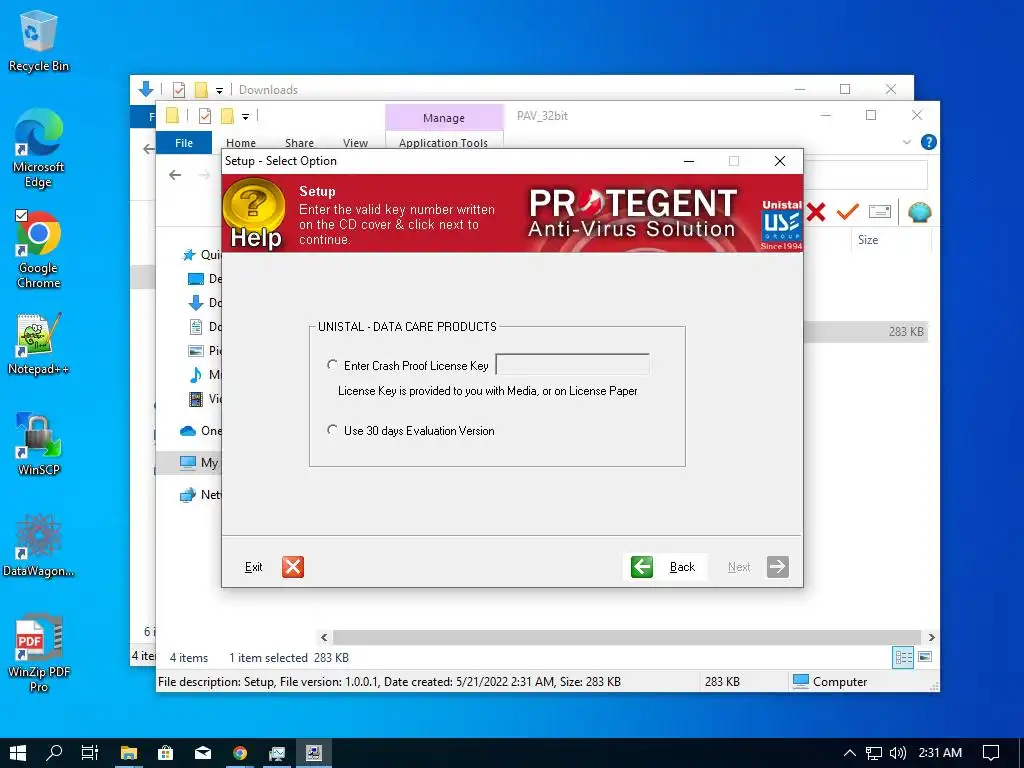
Task: Select Use 30 days Evaluation Version option
Action: pos(332,430)
